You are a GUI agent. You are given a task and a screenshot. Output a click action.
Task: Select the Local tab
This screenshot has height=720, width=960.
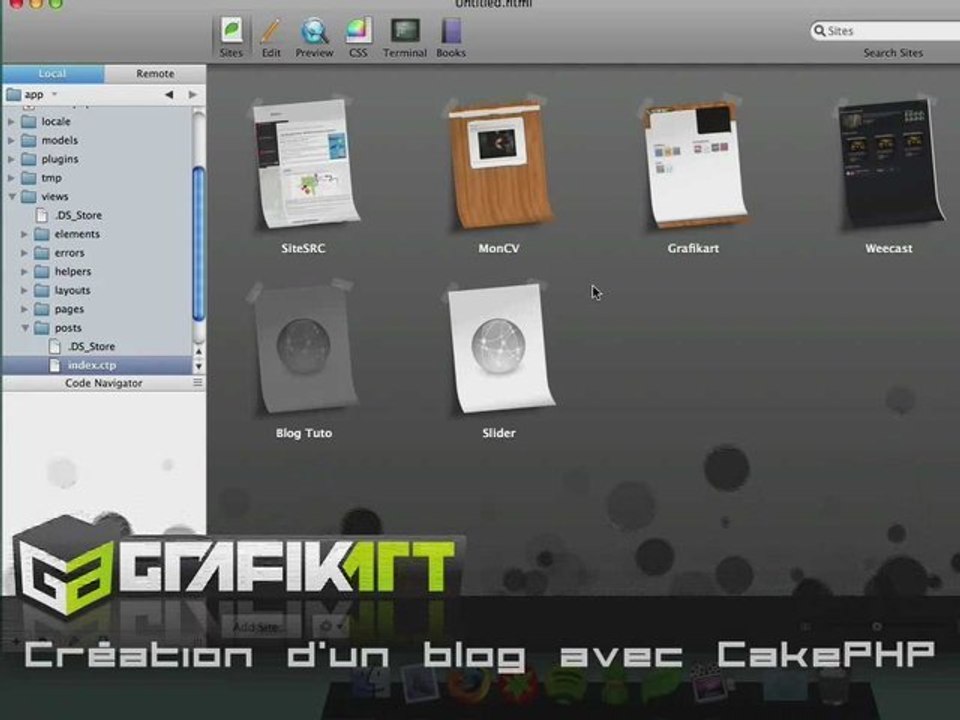tap(53, 73)
